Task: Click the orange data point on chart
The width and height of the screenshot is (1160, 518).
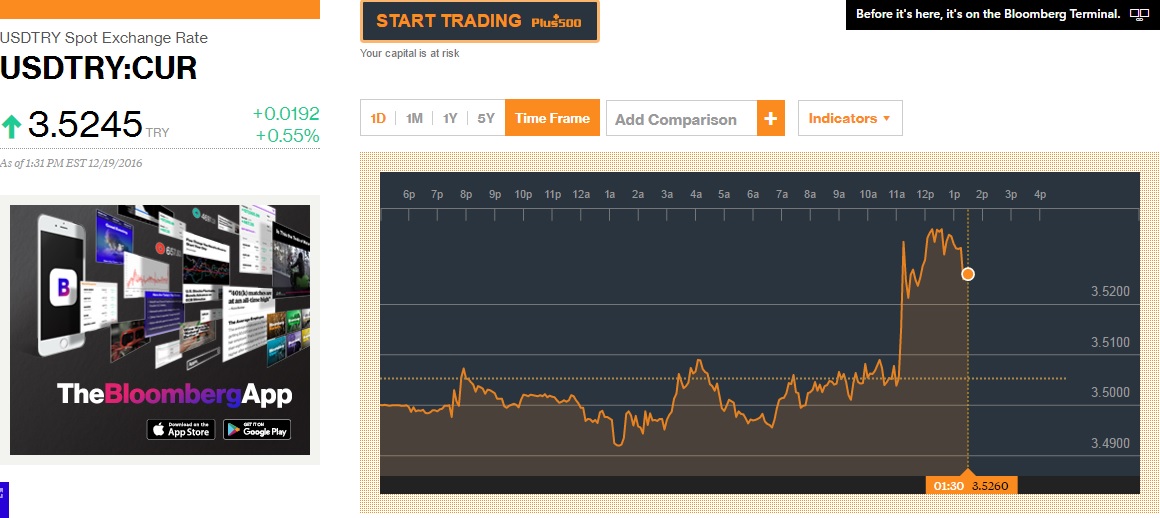Action: point(968,275)
